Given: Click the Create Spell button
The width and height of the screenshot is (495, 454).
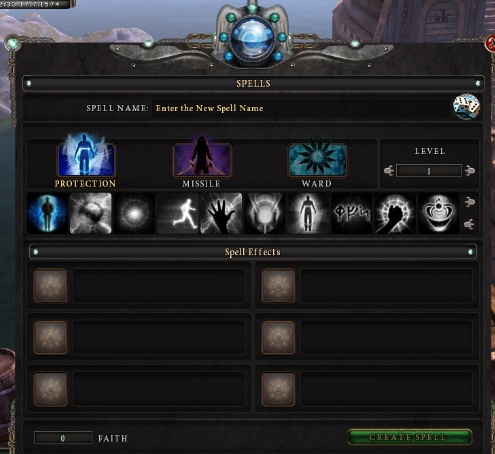Looking at the screenshot, I should [409, 437].
